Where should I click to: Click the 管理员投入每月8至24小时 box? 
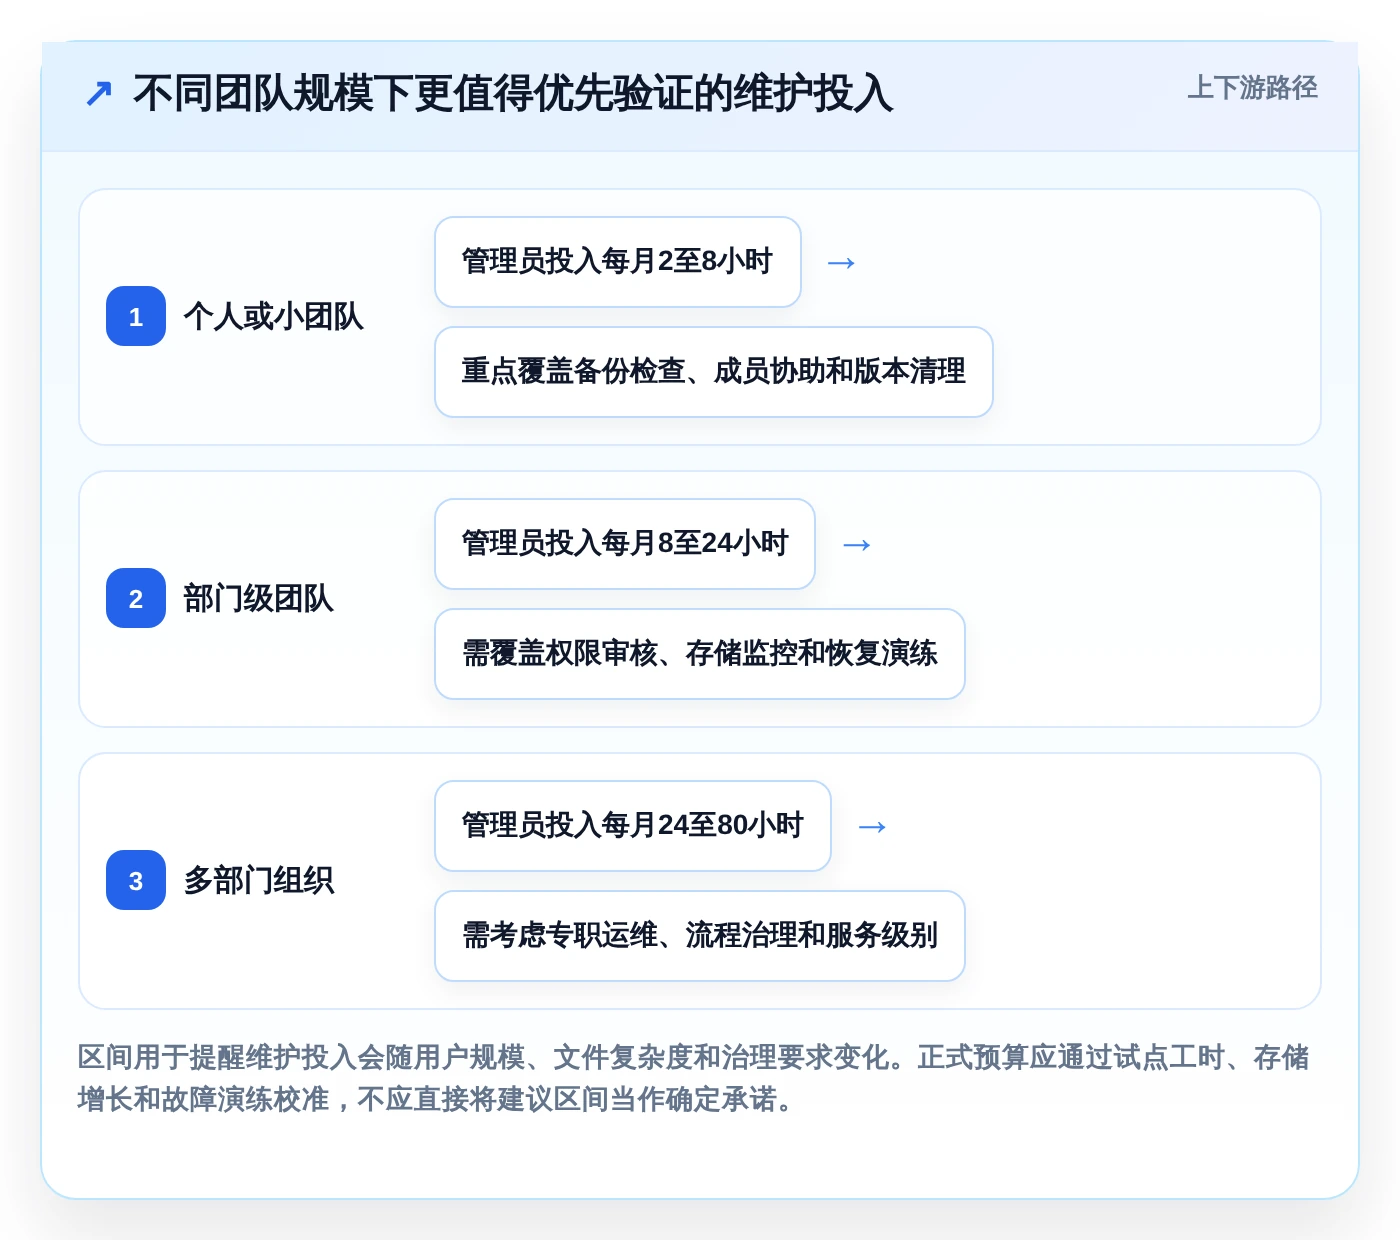coord(625,544)
